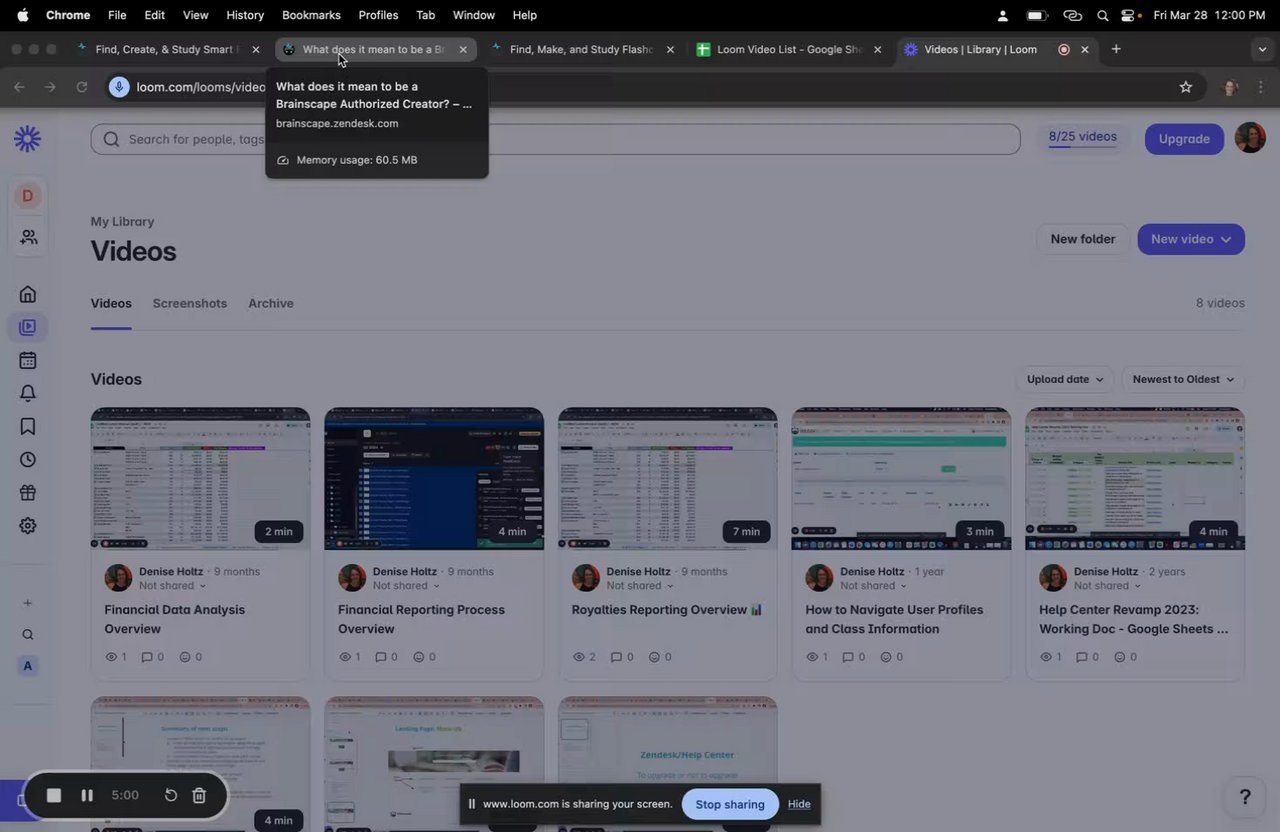Open the Financial Reporting Process Overview thumbnail

click(x=434, y=479)
